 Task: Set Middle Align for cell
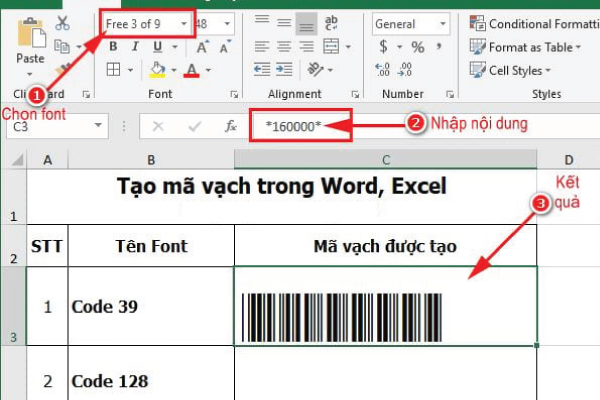(x=284, y=23)
